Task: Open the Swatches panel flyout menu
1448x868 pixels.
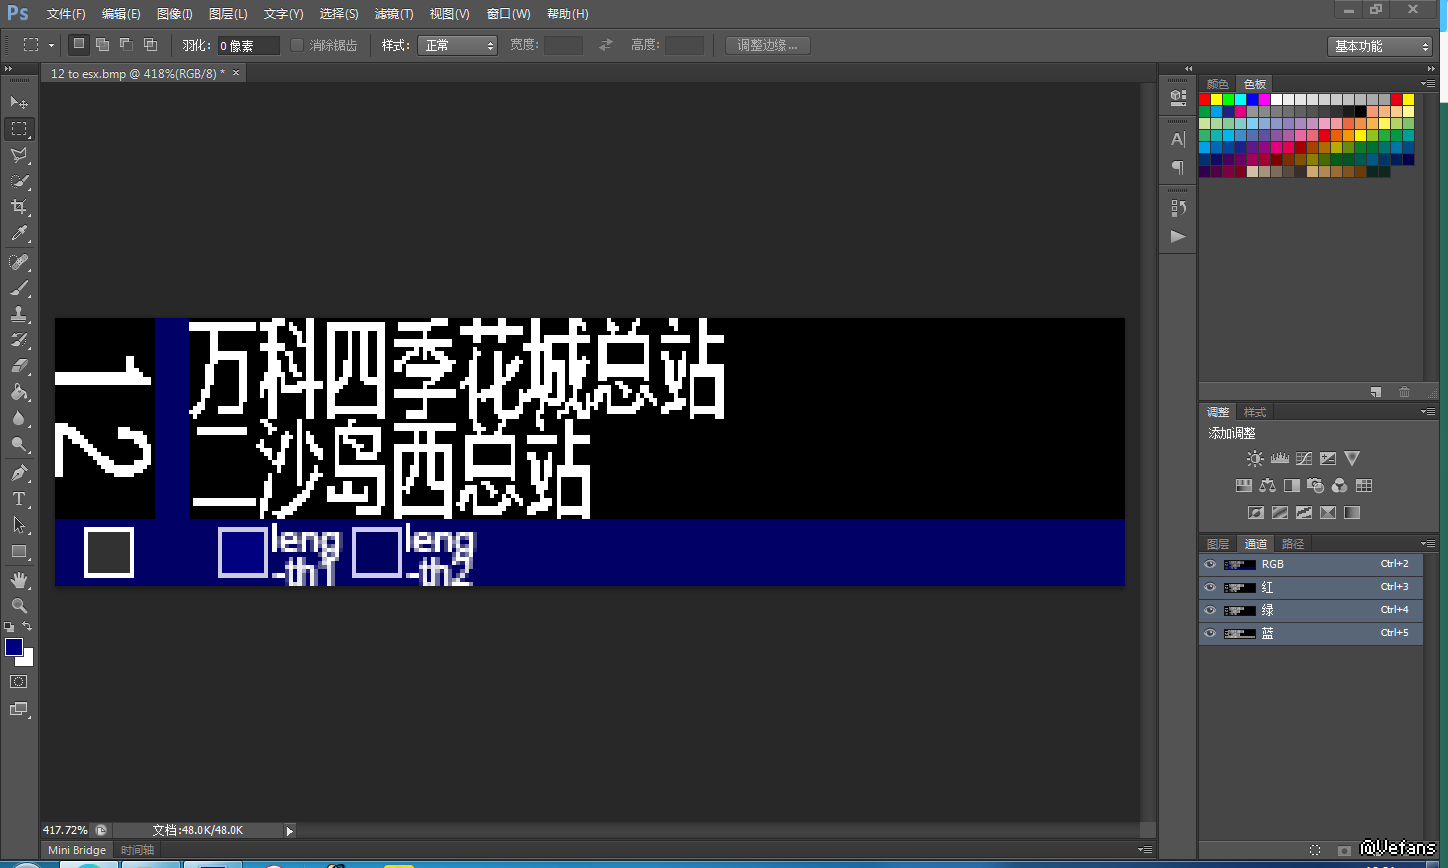Action: pos(1426,84)
